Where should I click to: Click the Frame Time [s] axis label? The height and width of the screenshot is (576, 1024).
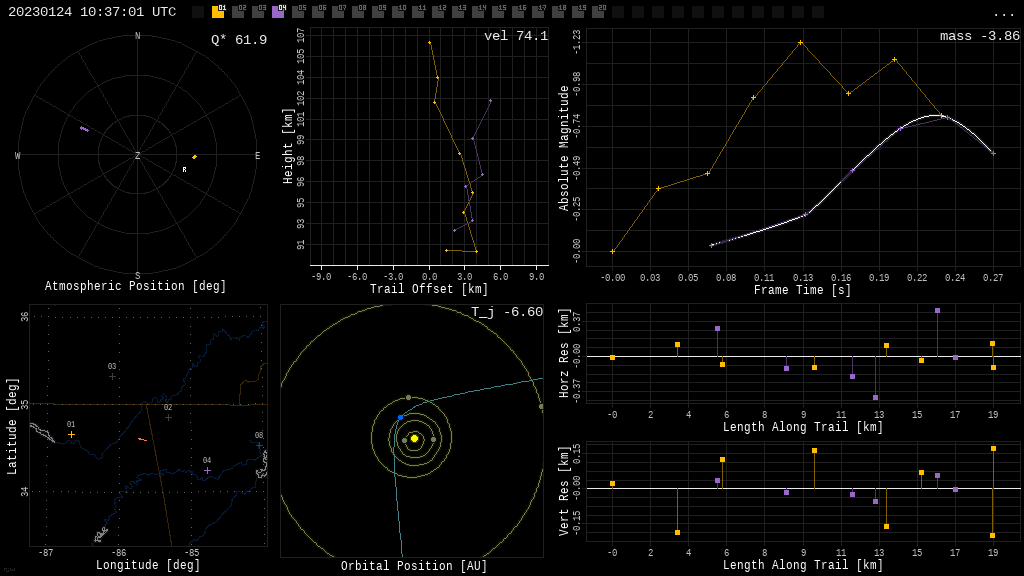tap(802, 289)
